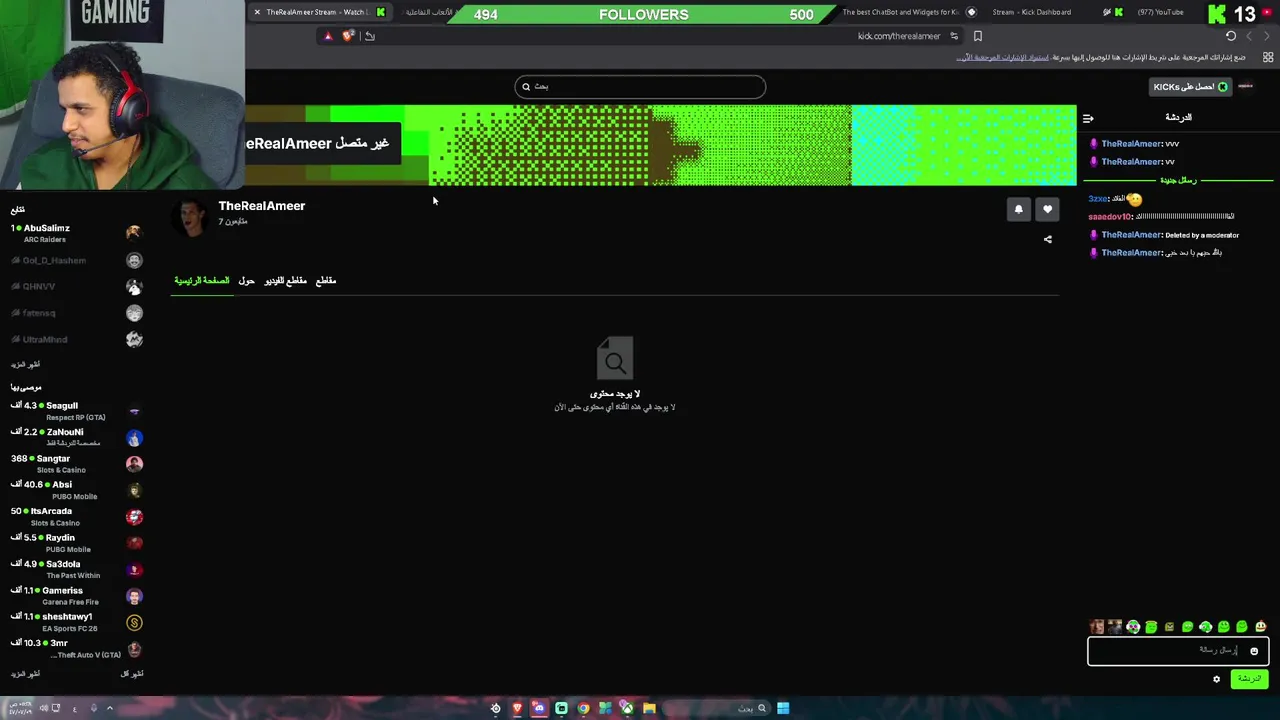Open Brave browser from the taskbar
This screenshot has width=1280, height=720.
pyautogui.click(x=517, y=708)
